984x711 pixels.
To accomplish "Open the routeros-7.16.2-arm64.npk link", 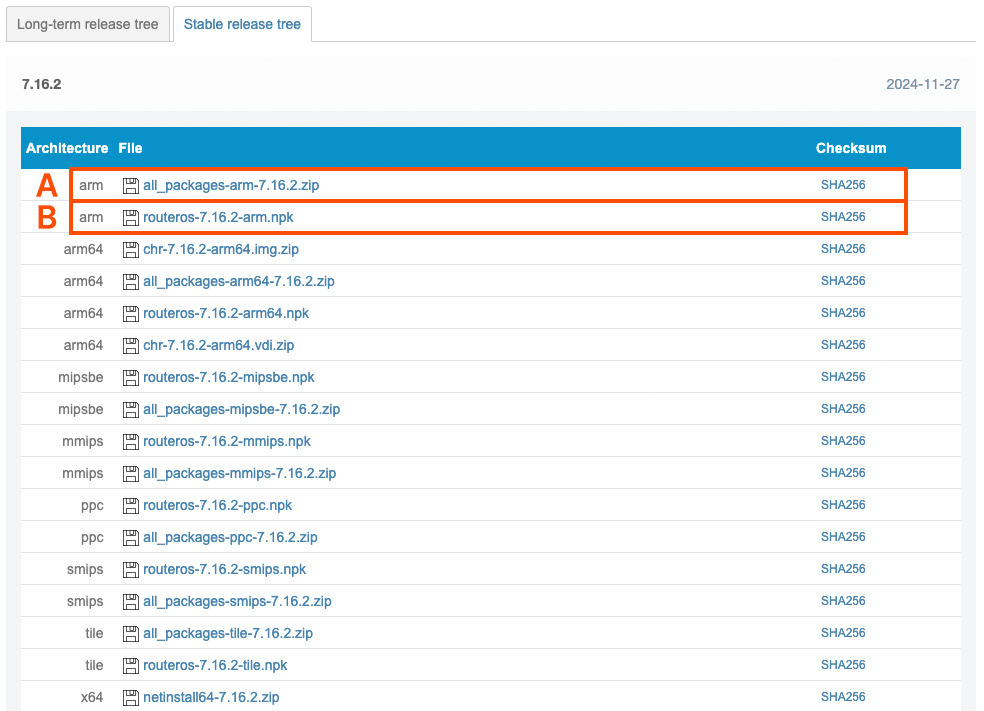I will point(226,314).
